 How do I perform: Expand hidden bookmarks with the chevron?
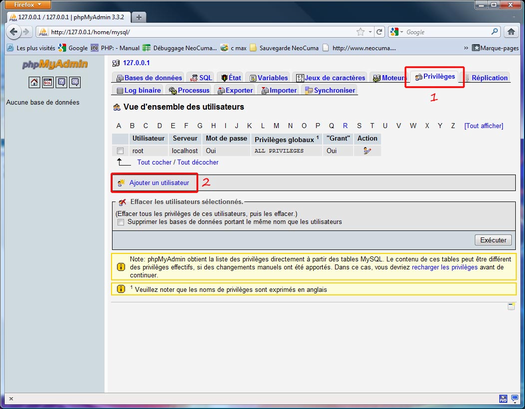466,48
